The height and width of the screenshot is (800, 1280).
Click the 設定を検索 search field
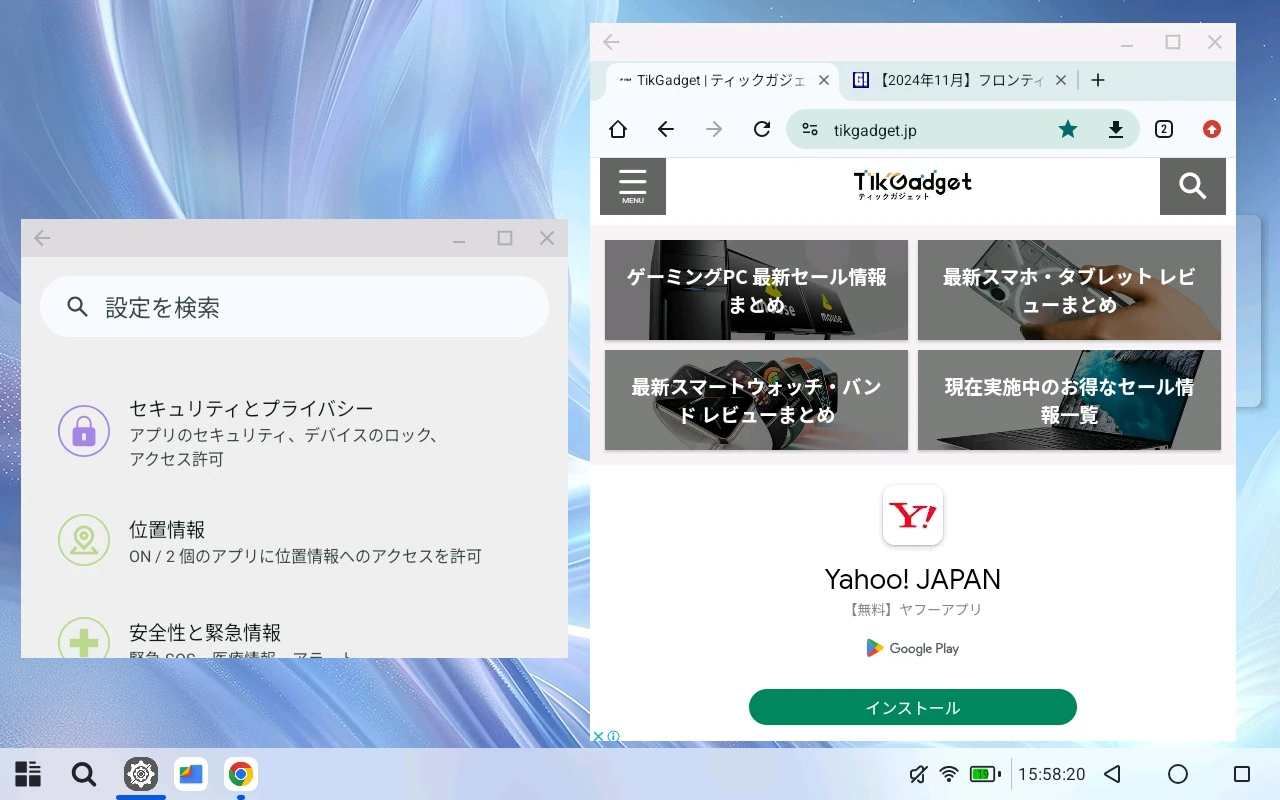tap(294, 307)
